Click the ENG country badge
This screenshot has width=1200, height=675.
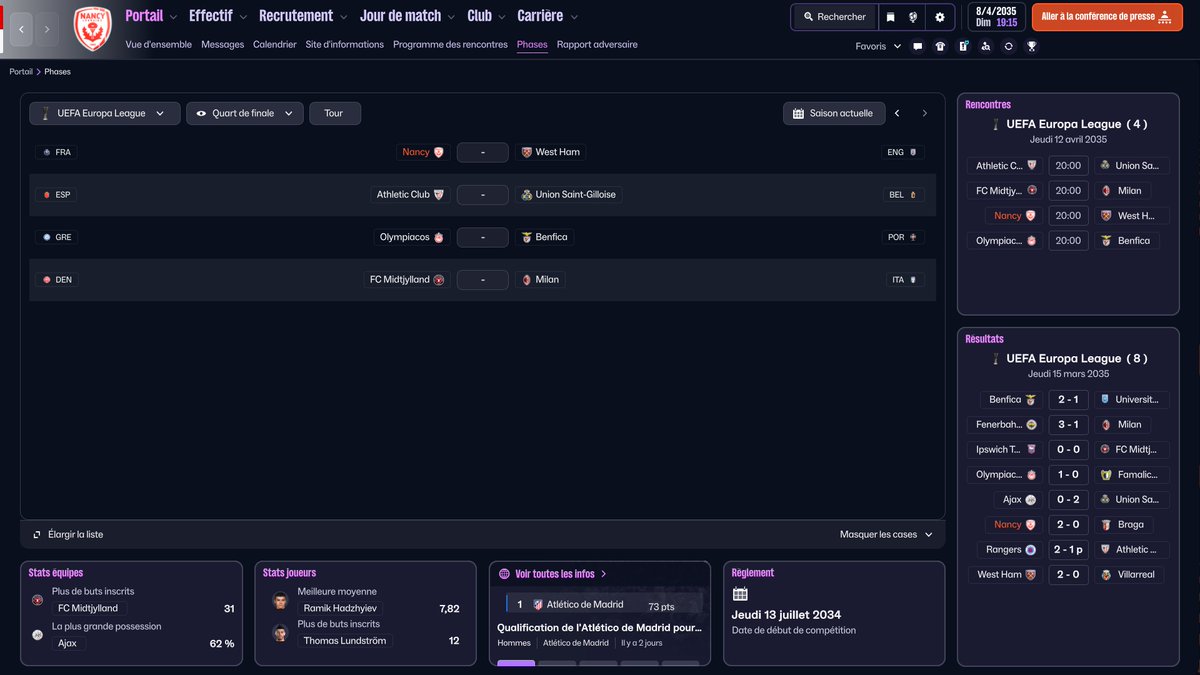coord(902,152)
